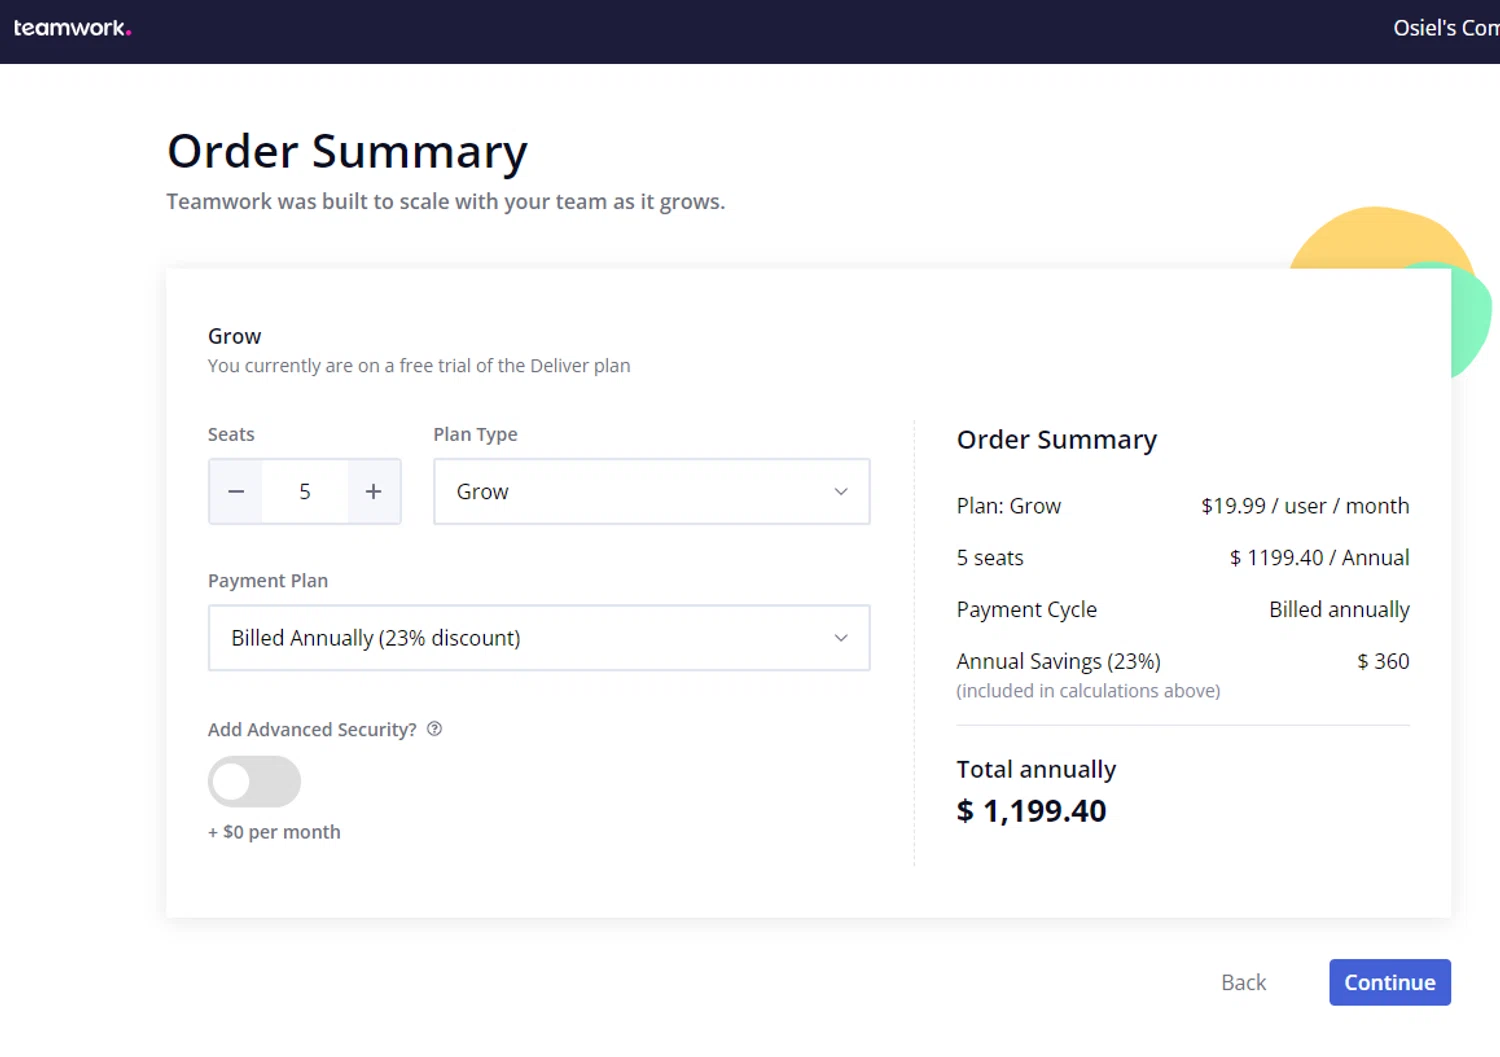1500x1057 pixels.
Task: Click the teamwork logo in header
Action: 72,28
